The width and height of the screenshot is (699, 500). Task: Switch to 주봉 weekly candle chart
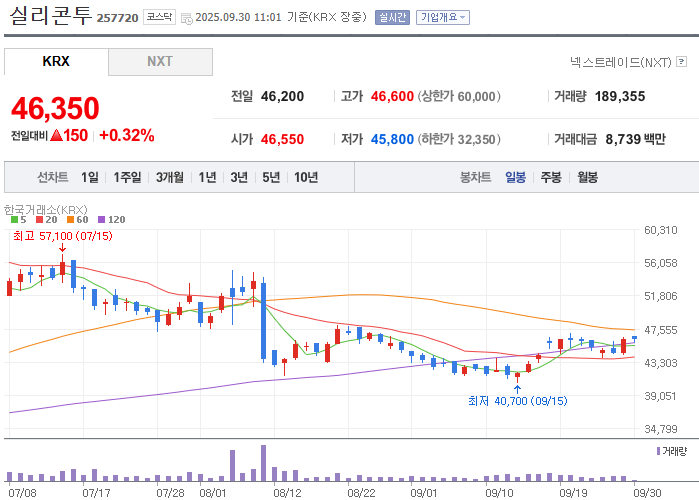[551, 177]
